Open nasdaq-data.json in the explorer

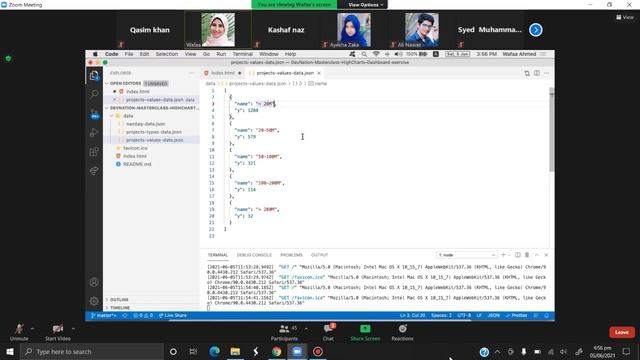(145, 124)
